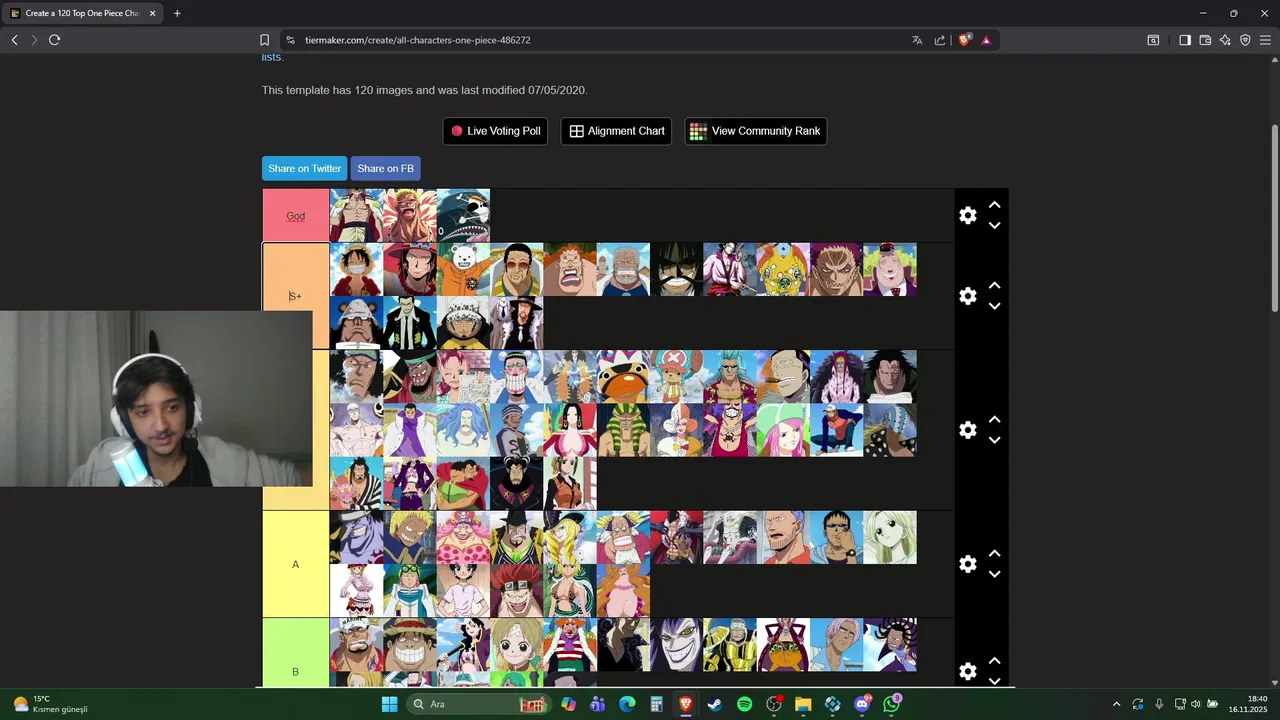This screenshot has width=1280, height=720.
Task: Open WhatsApp from the taskbar
Action: tap(892, 704)
